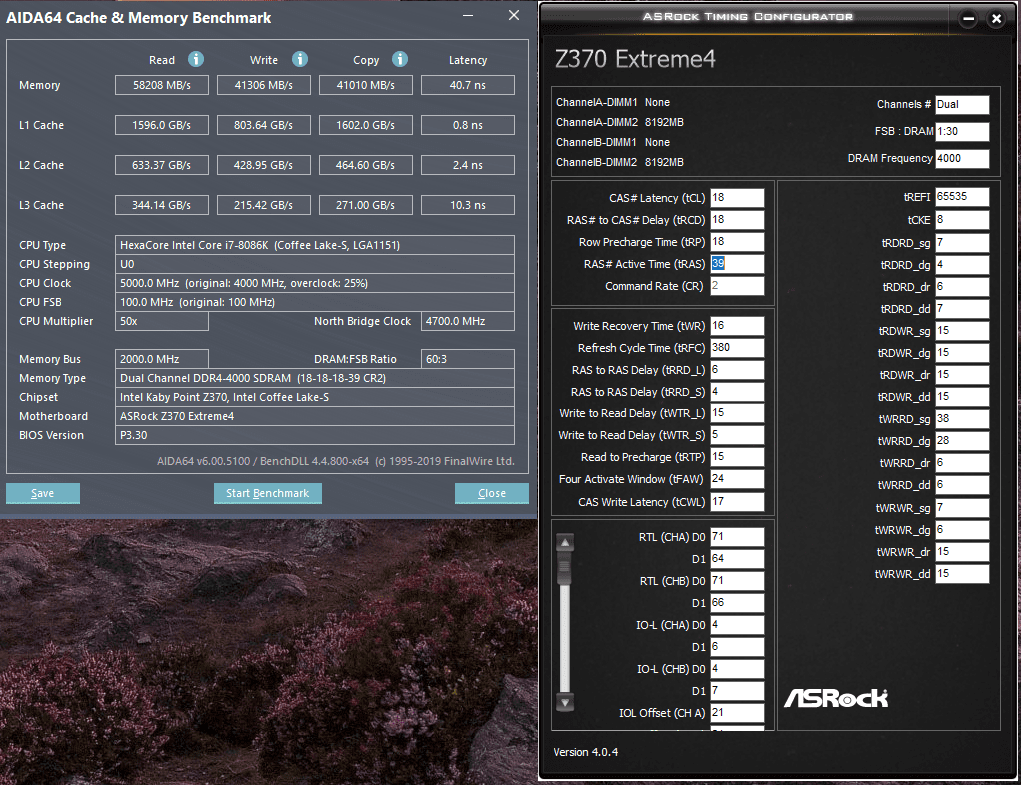This screenshot has width=1021, height=785.
Task: Click the tRRD_L value field
Action: pos(737,370)
